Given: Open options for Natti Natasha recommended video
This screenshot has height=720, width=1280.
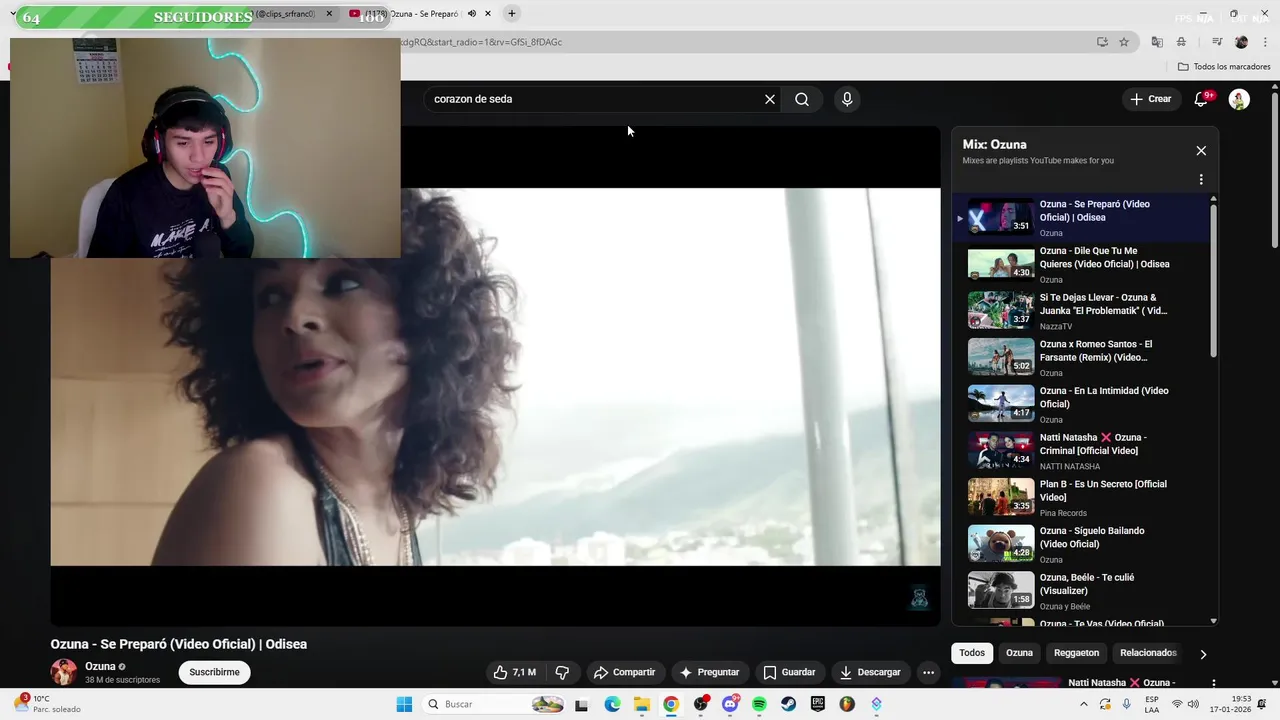Looking at the screenshot, I should pos(1213,684).
